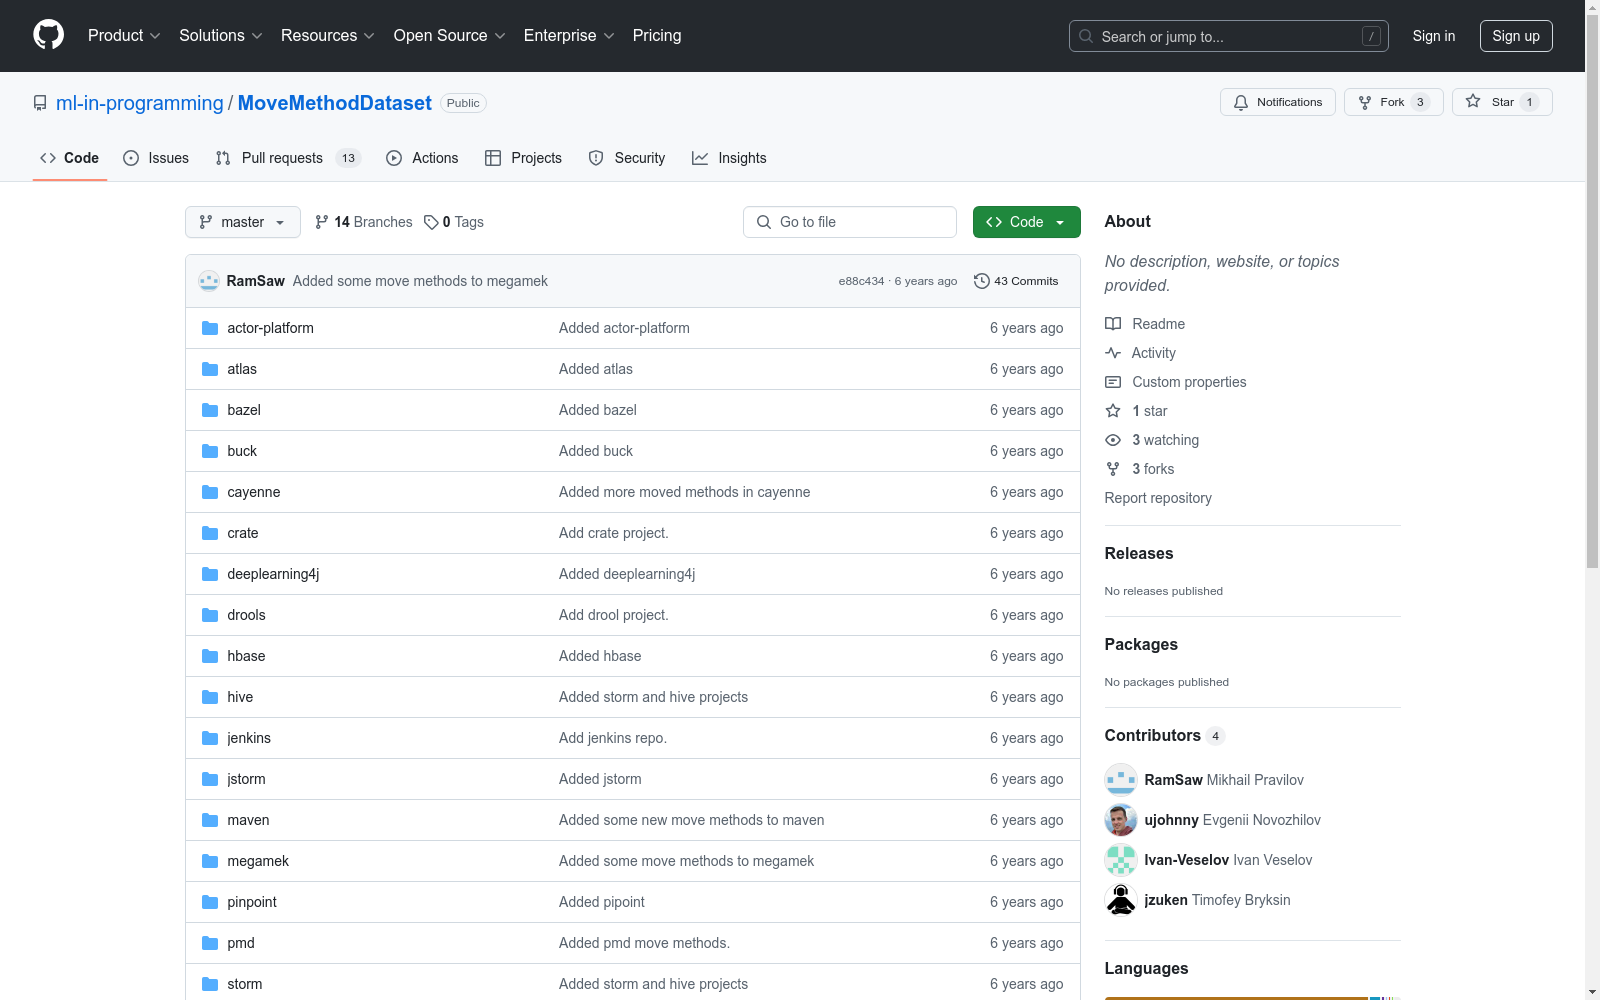Screen dimensions: 1600x1000
Task: Click the pulse icon beside Activity
Action: coord(1113,353)
